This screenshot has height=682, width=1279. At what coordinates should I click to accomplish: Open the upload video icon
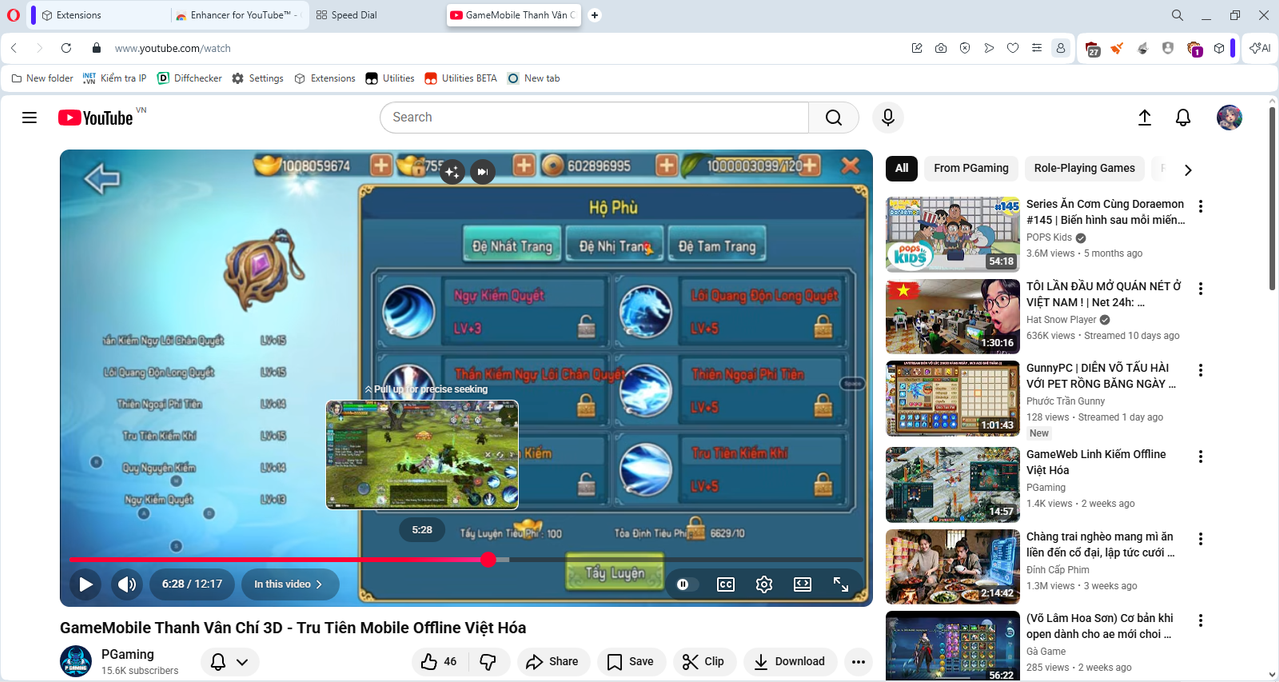(1145, 118)
